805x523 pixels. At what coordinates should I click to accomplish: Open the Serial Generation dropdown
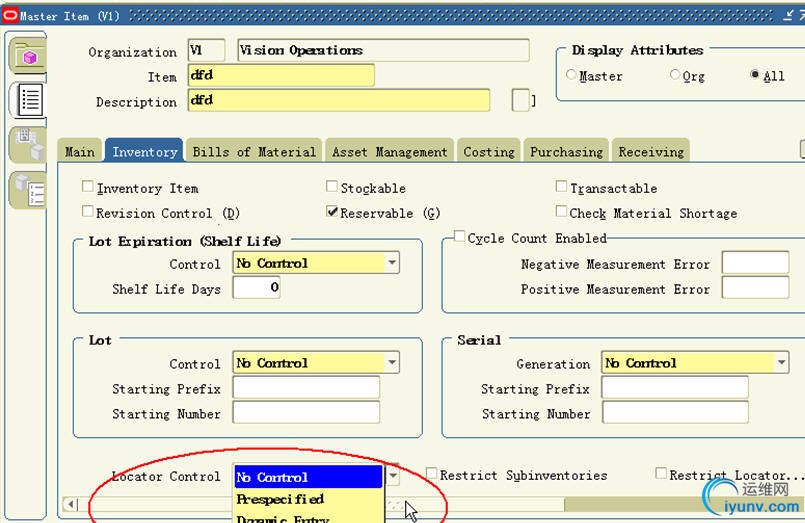pos(781,362)
